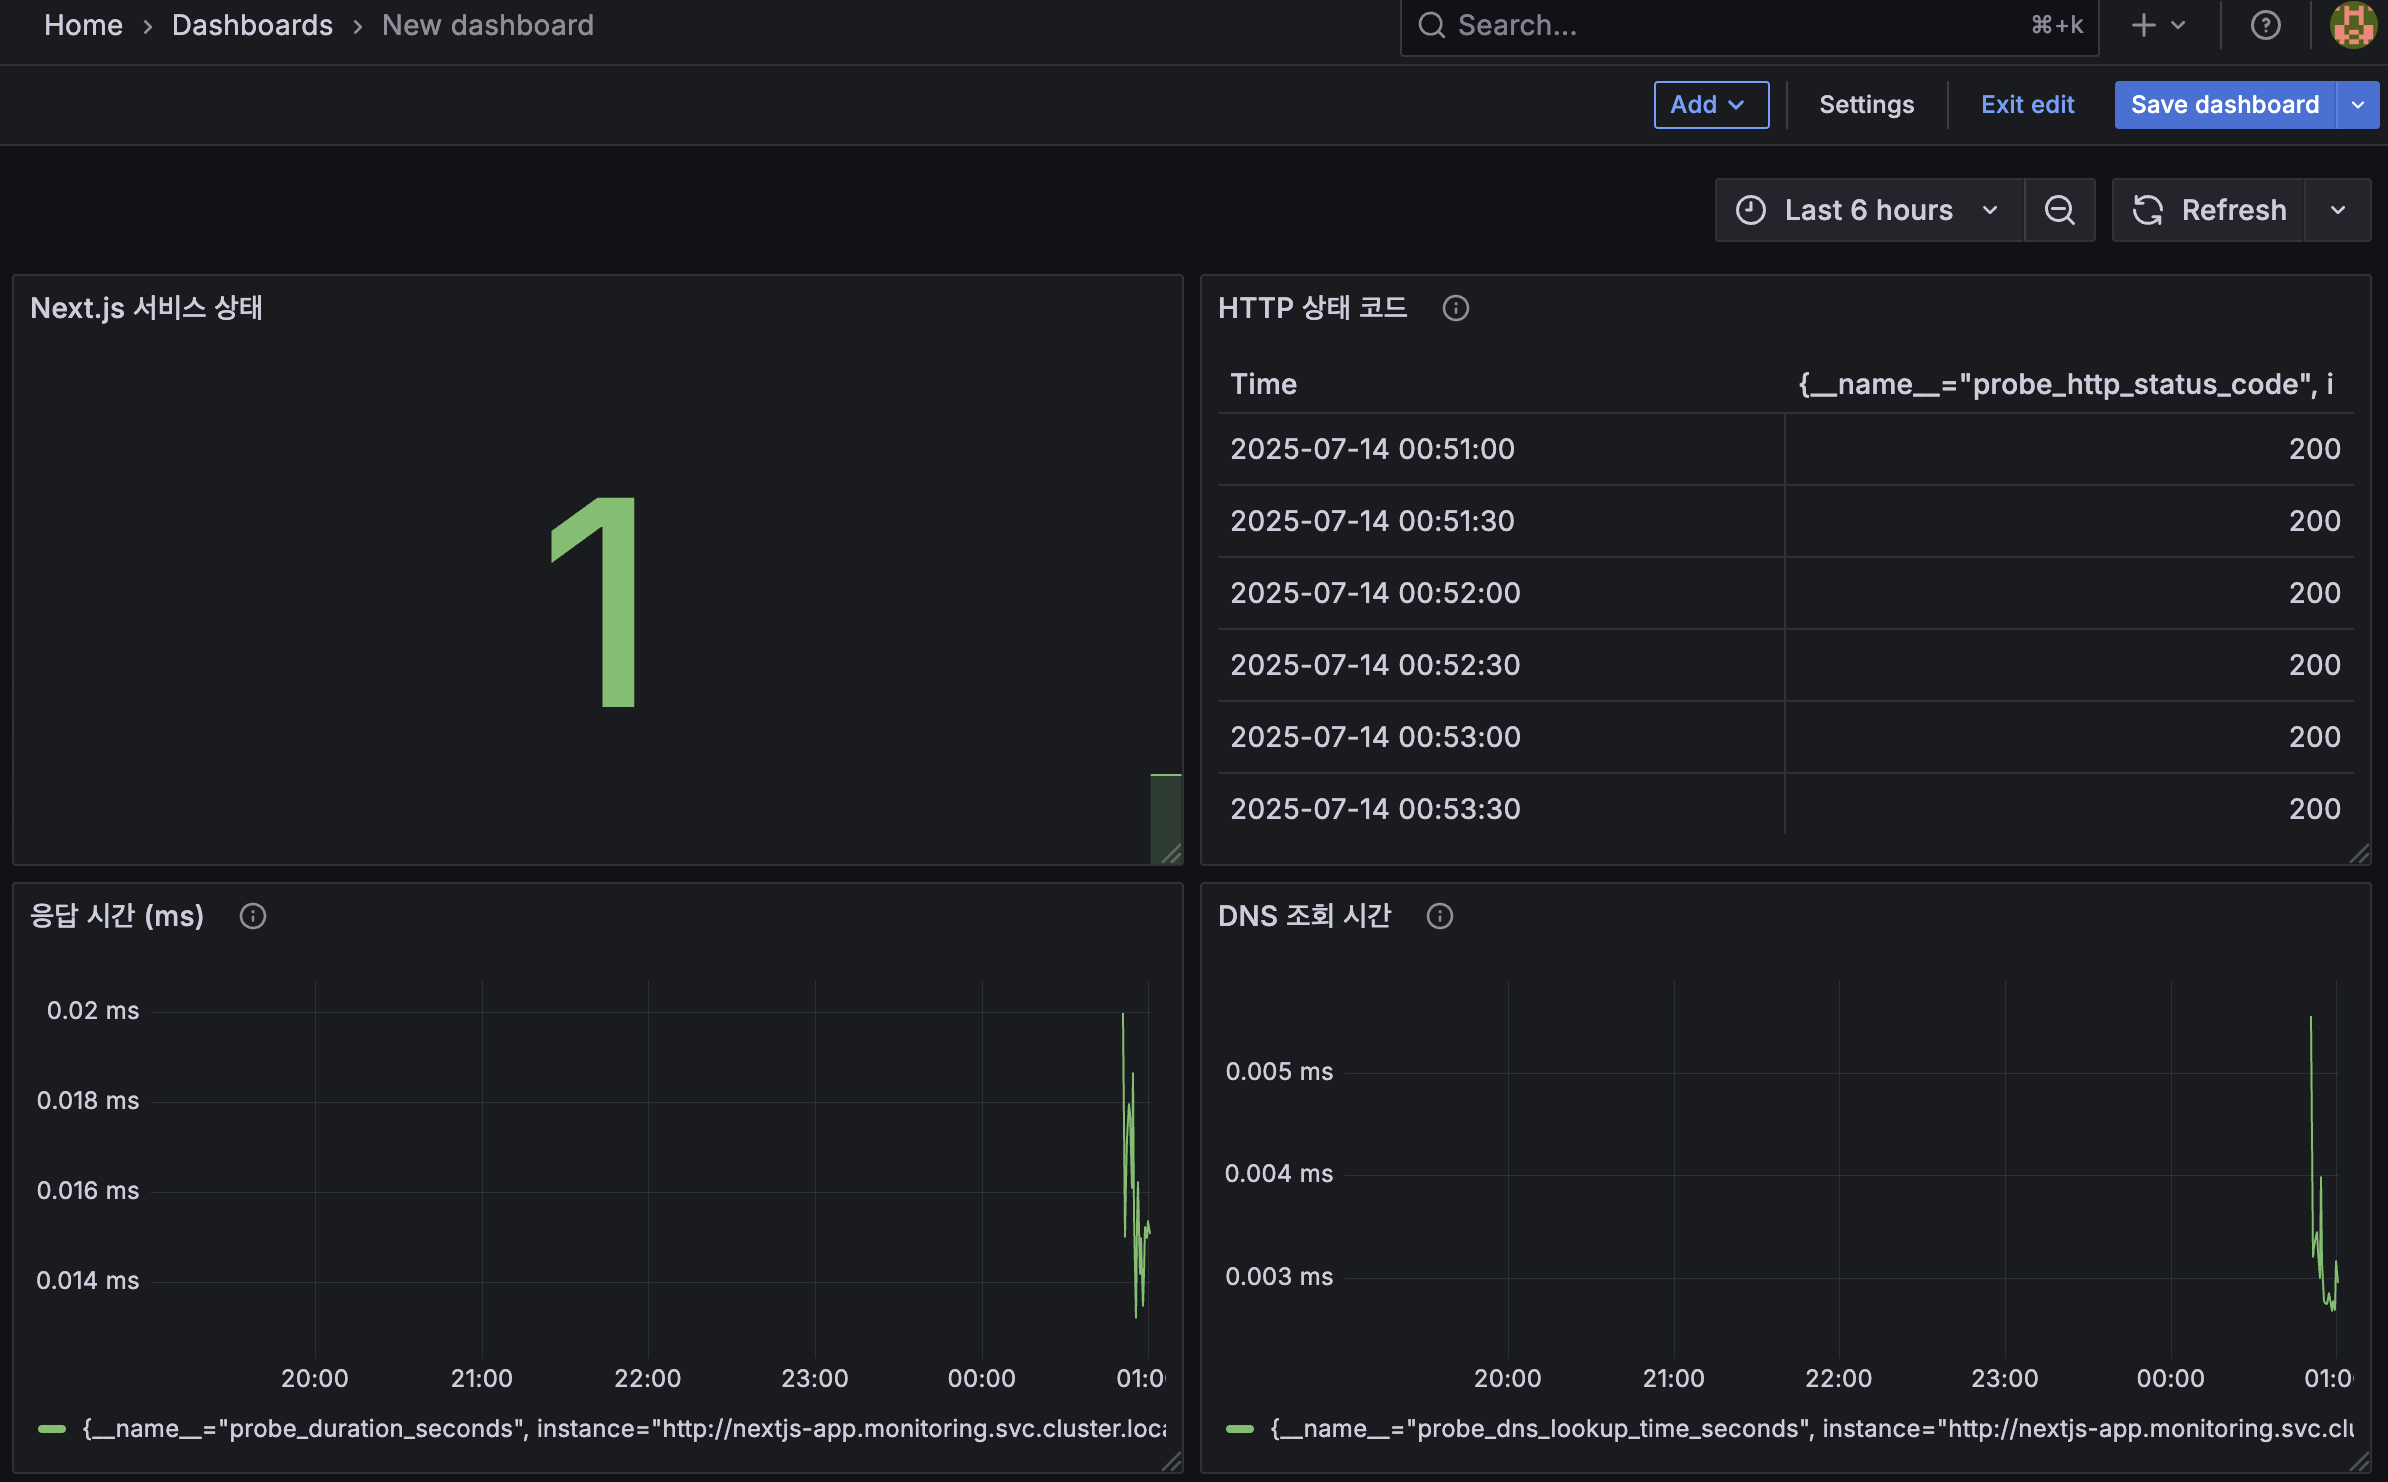
Task: Expand the Save dashboard options chevron
Action: 2359,104
